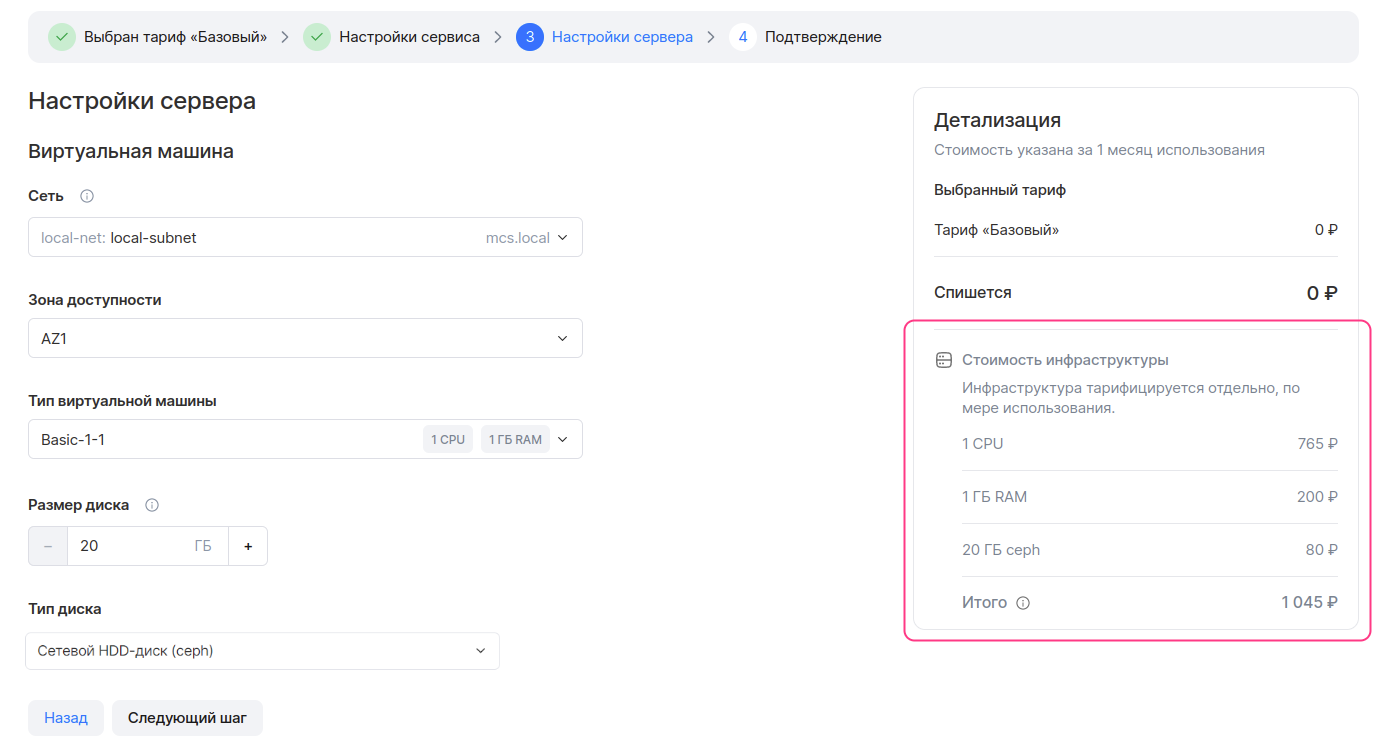Image resolution: width=1379 pixels, height=752 pixels.
Task: Click the green checkmark of Выбран тариф «Базовый»
Action: tap(62, 37)
